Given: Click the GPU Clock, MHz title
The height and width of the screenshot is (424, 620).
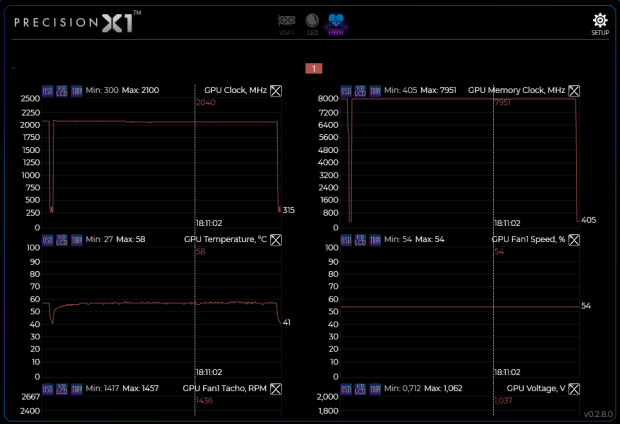Looking at the screenshot, I should coord(235,90).
